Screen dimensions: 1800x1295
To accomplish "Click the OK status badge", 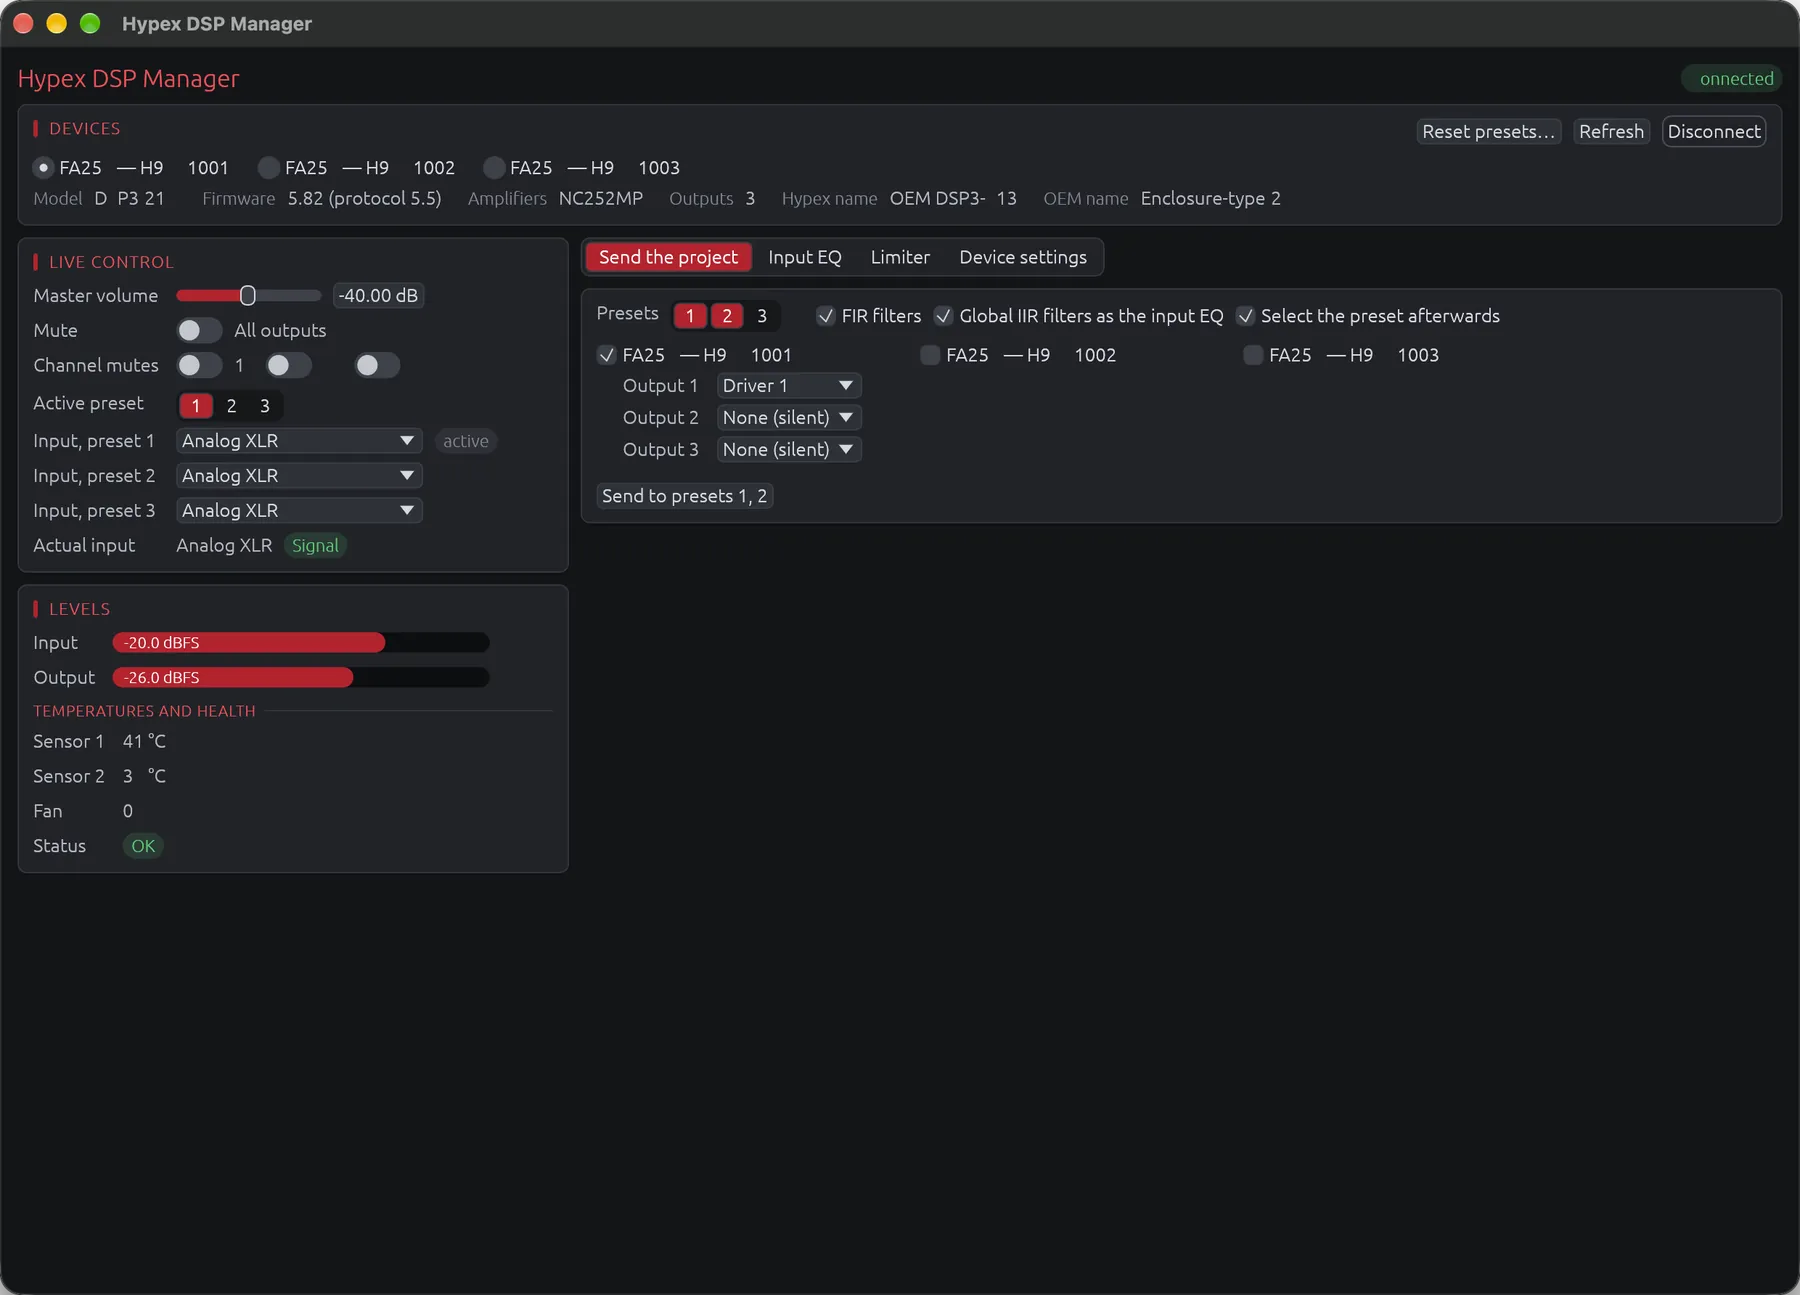I will coord(143,846).
